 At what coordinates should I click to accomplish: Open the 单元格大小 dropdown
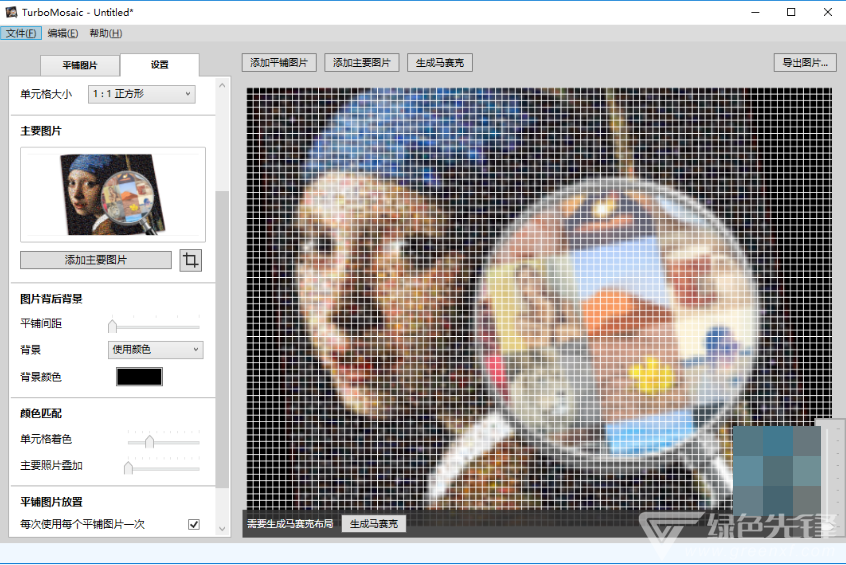(141, 94)
